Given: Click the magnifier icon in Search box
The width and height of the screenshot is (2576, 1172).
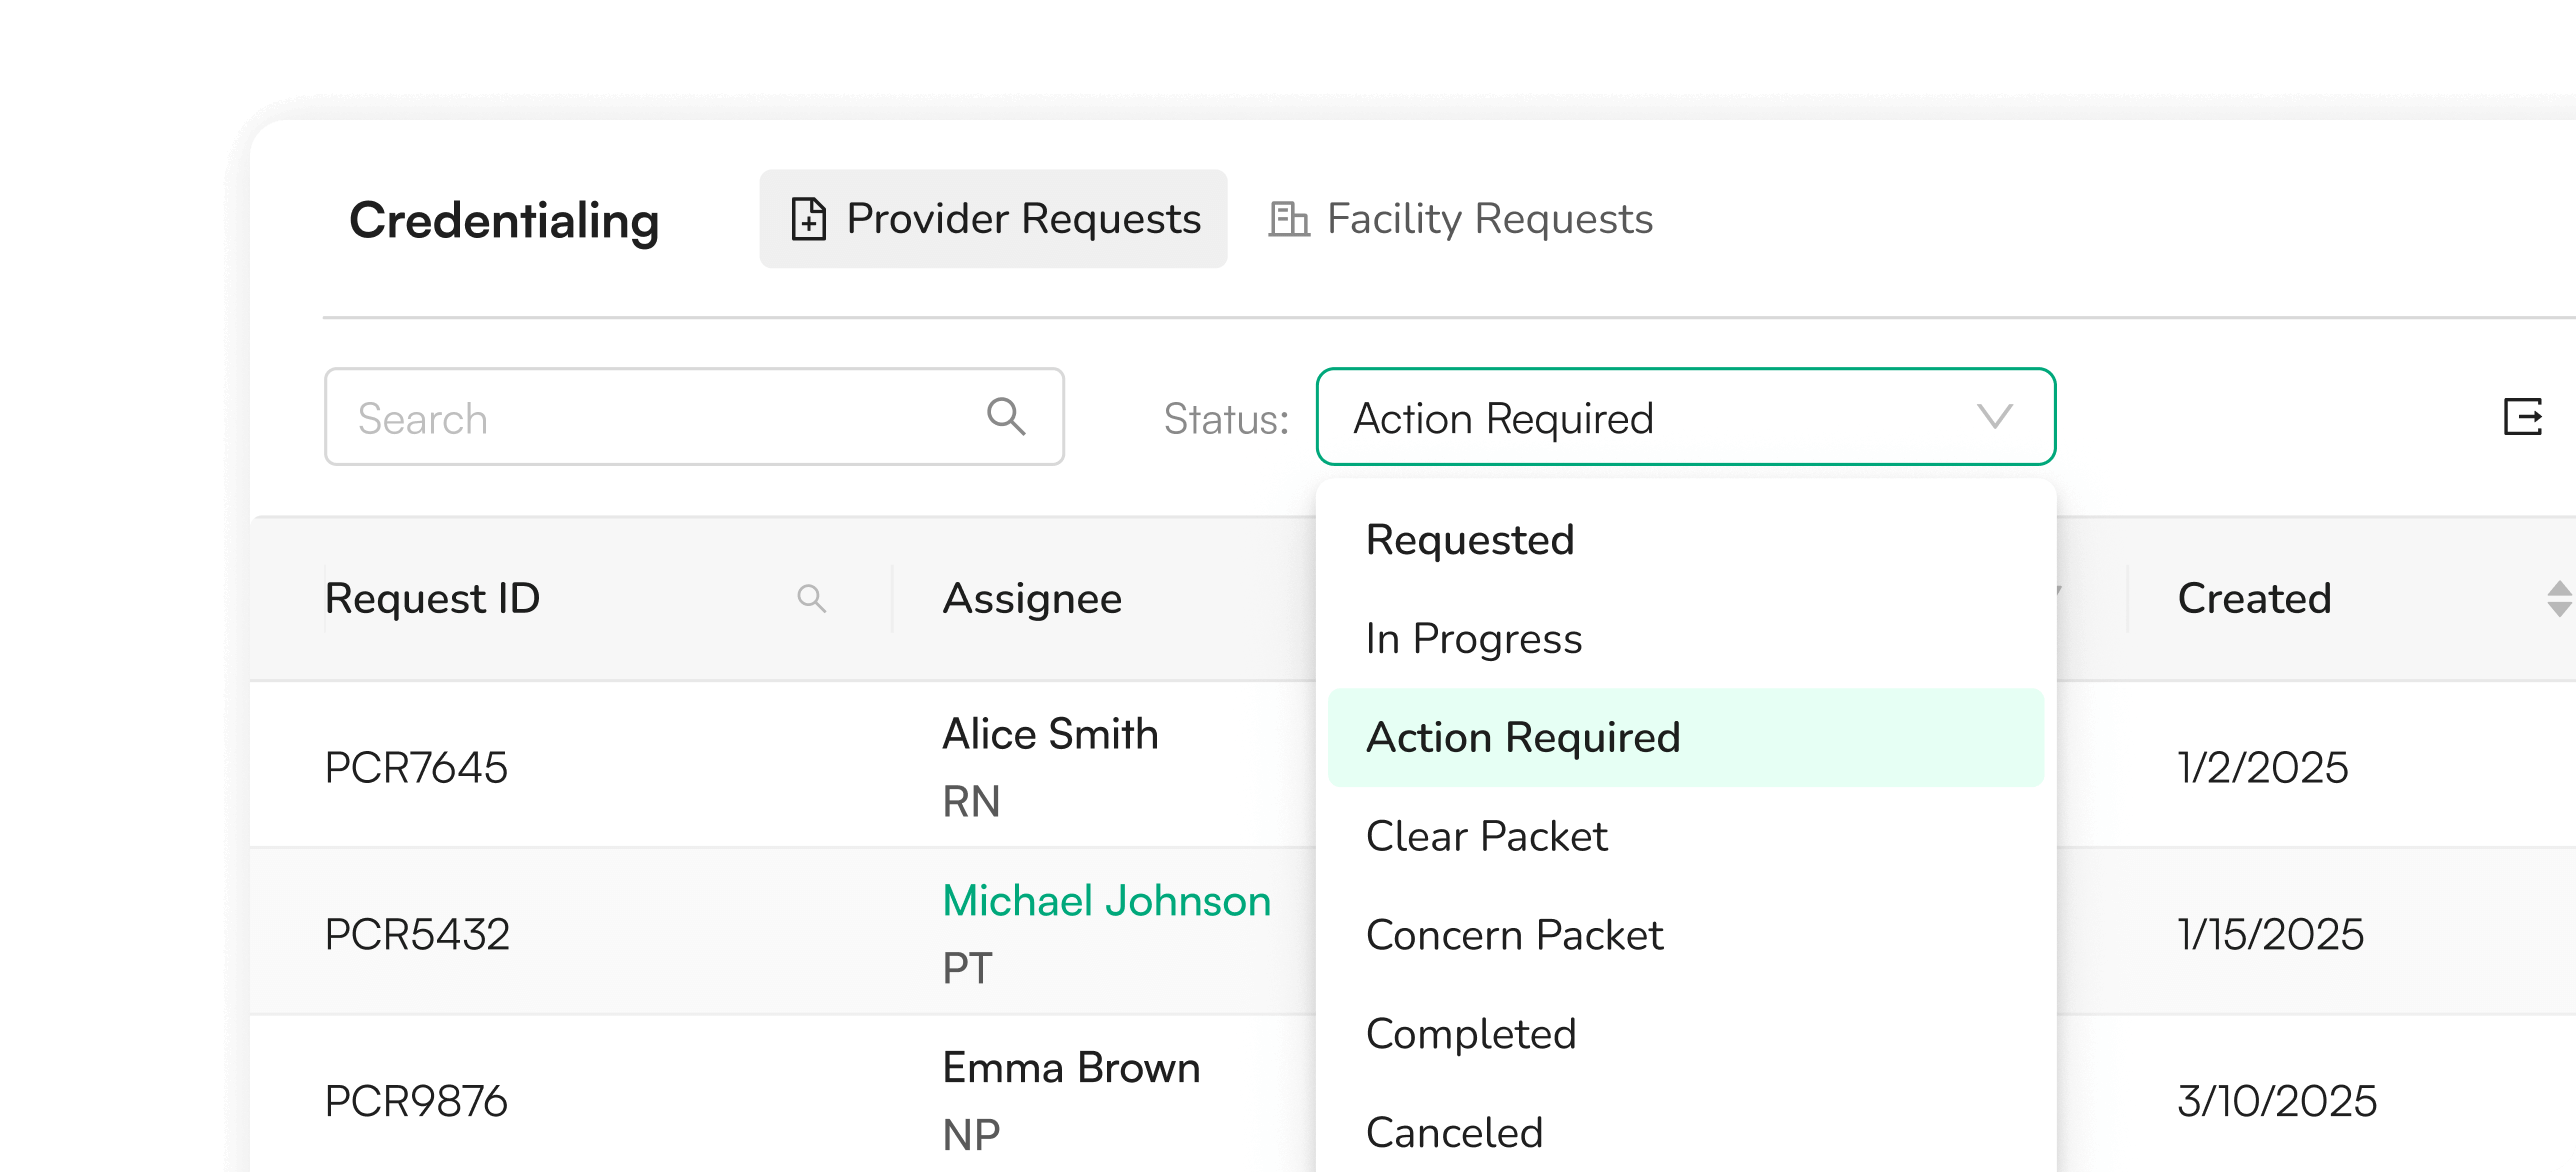Looking at the screenshot, I should tap(1006, 416).
